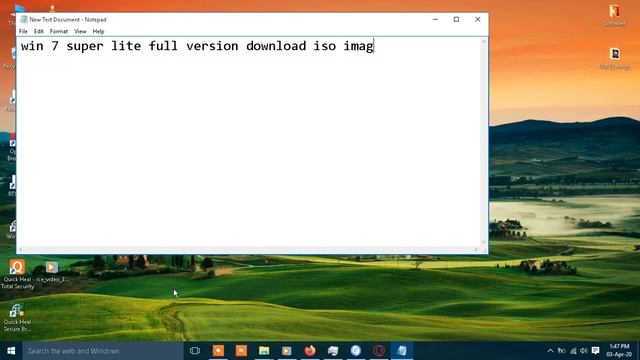
Task: Click the horizontal scrollbar right arrow in Notepad
Action: (x=476, y=250)
